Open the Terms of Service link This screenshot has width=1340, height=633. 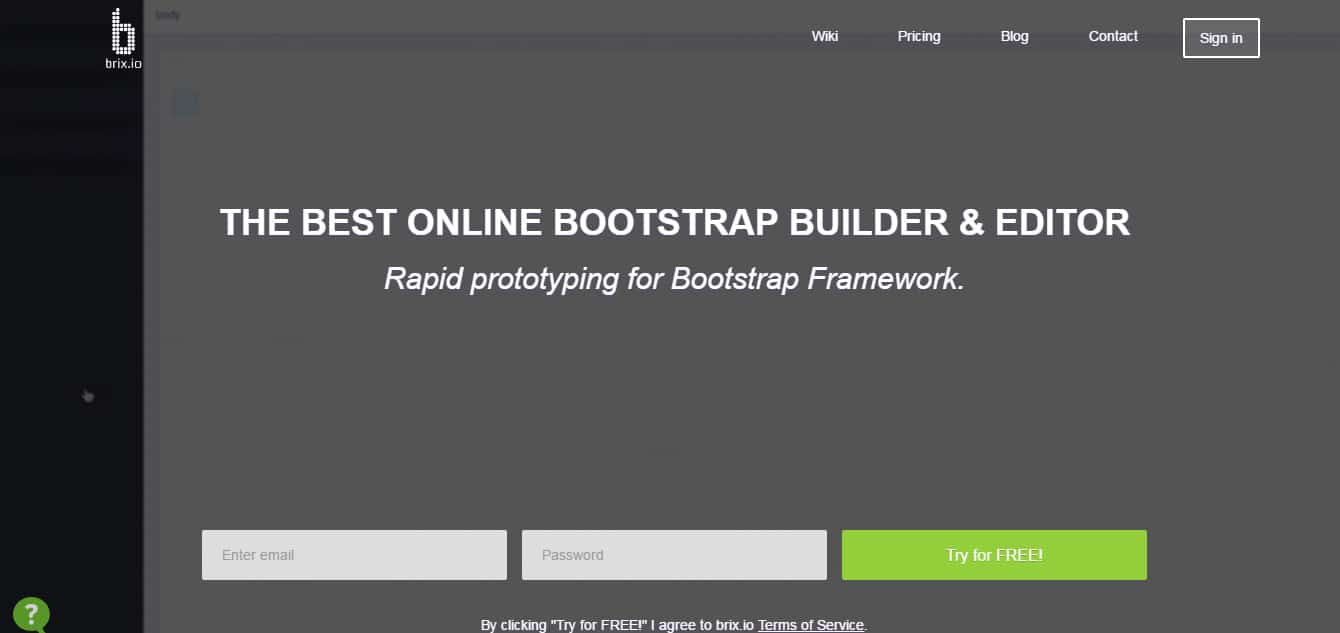[x=811, y=625]
